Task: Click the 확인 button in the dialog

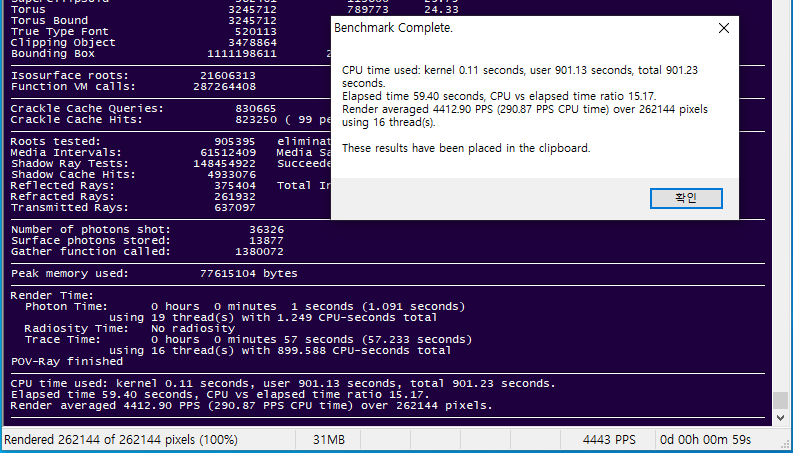Action: [685, 198]
